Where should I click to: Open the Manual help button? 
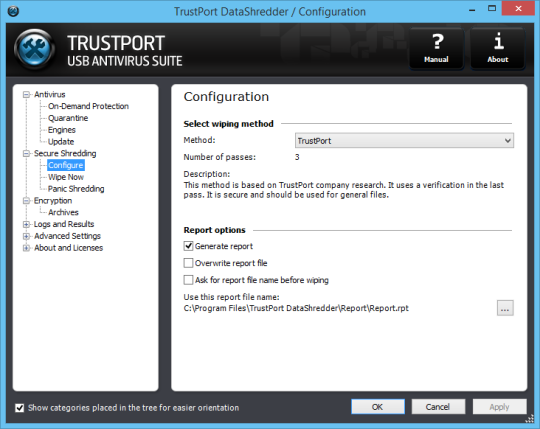click(x=436, y=49)
